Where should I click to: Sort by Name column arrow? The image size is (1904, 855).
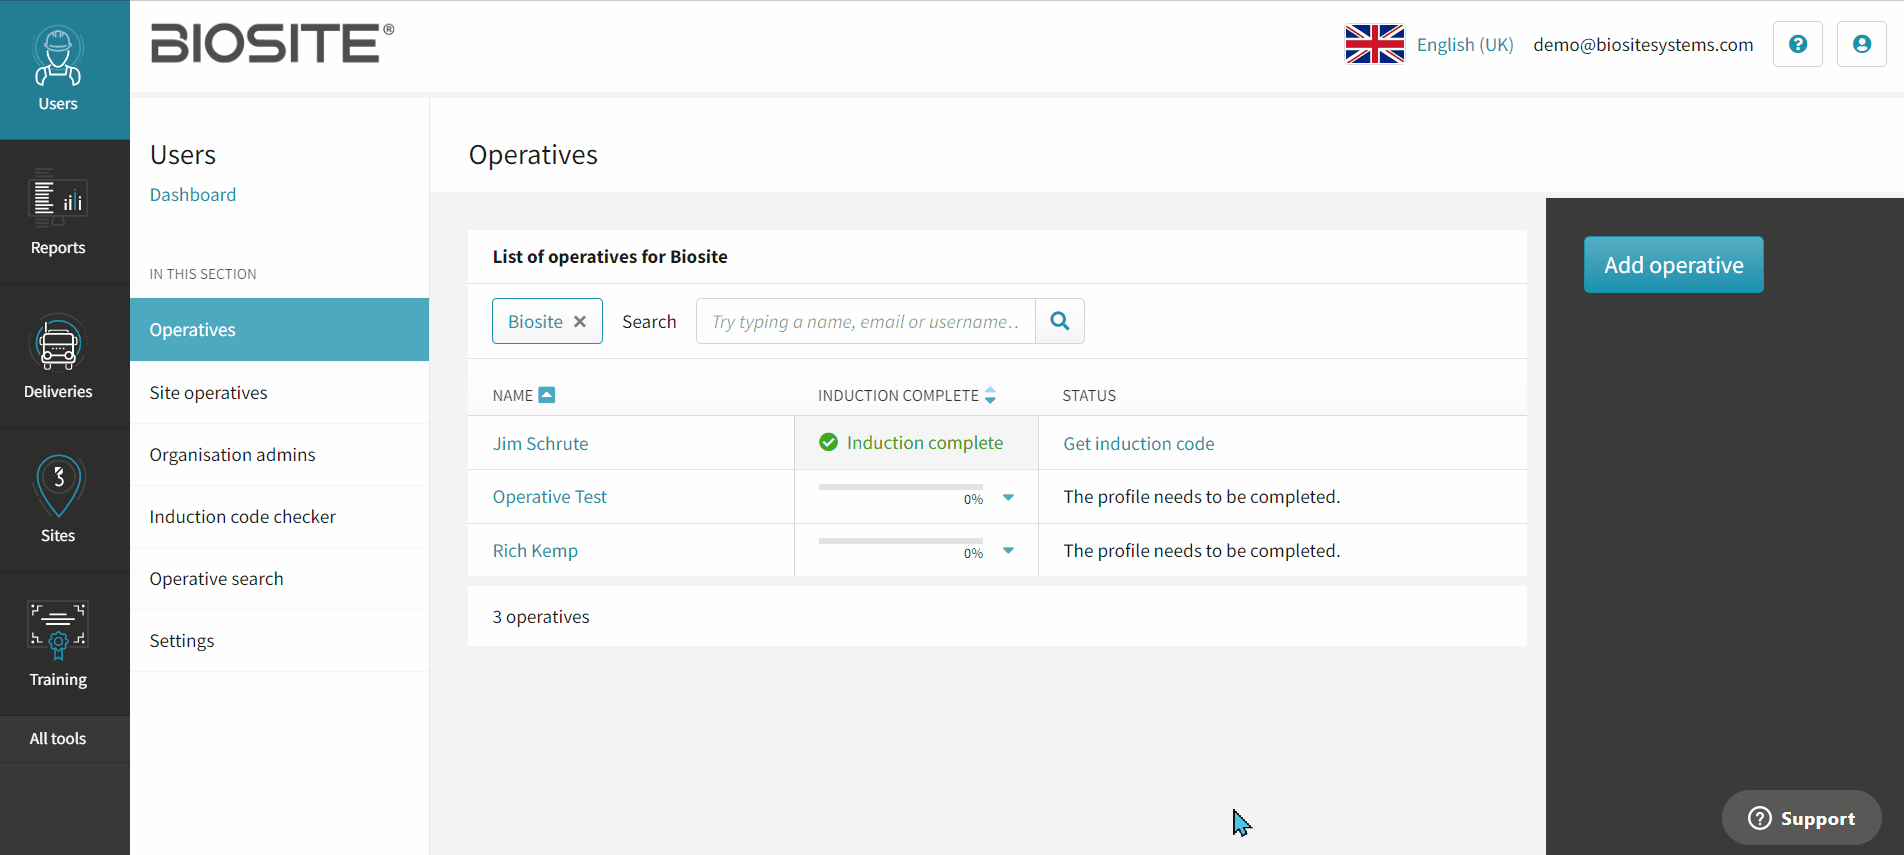click(x=546, y=395)
